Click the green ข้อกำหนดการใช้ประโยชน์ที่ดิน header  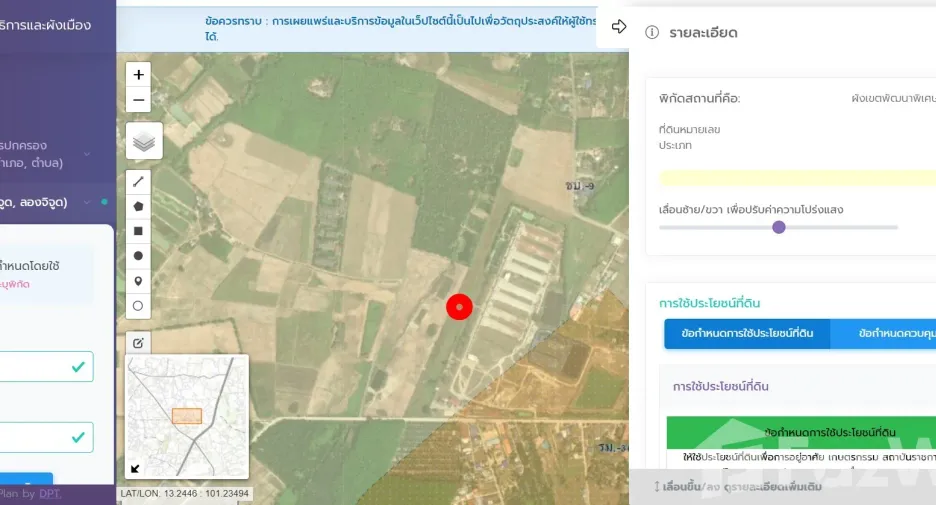pos(801,433)
